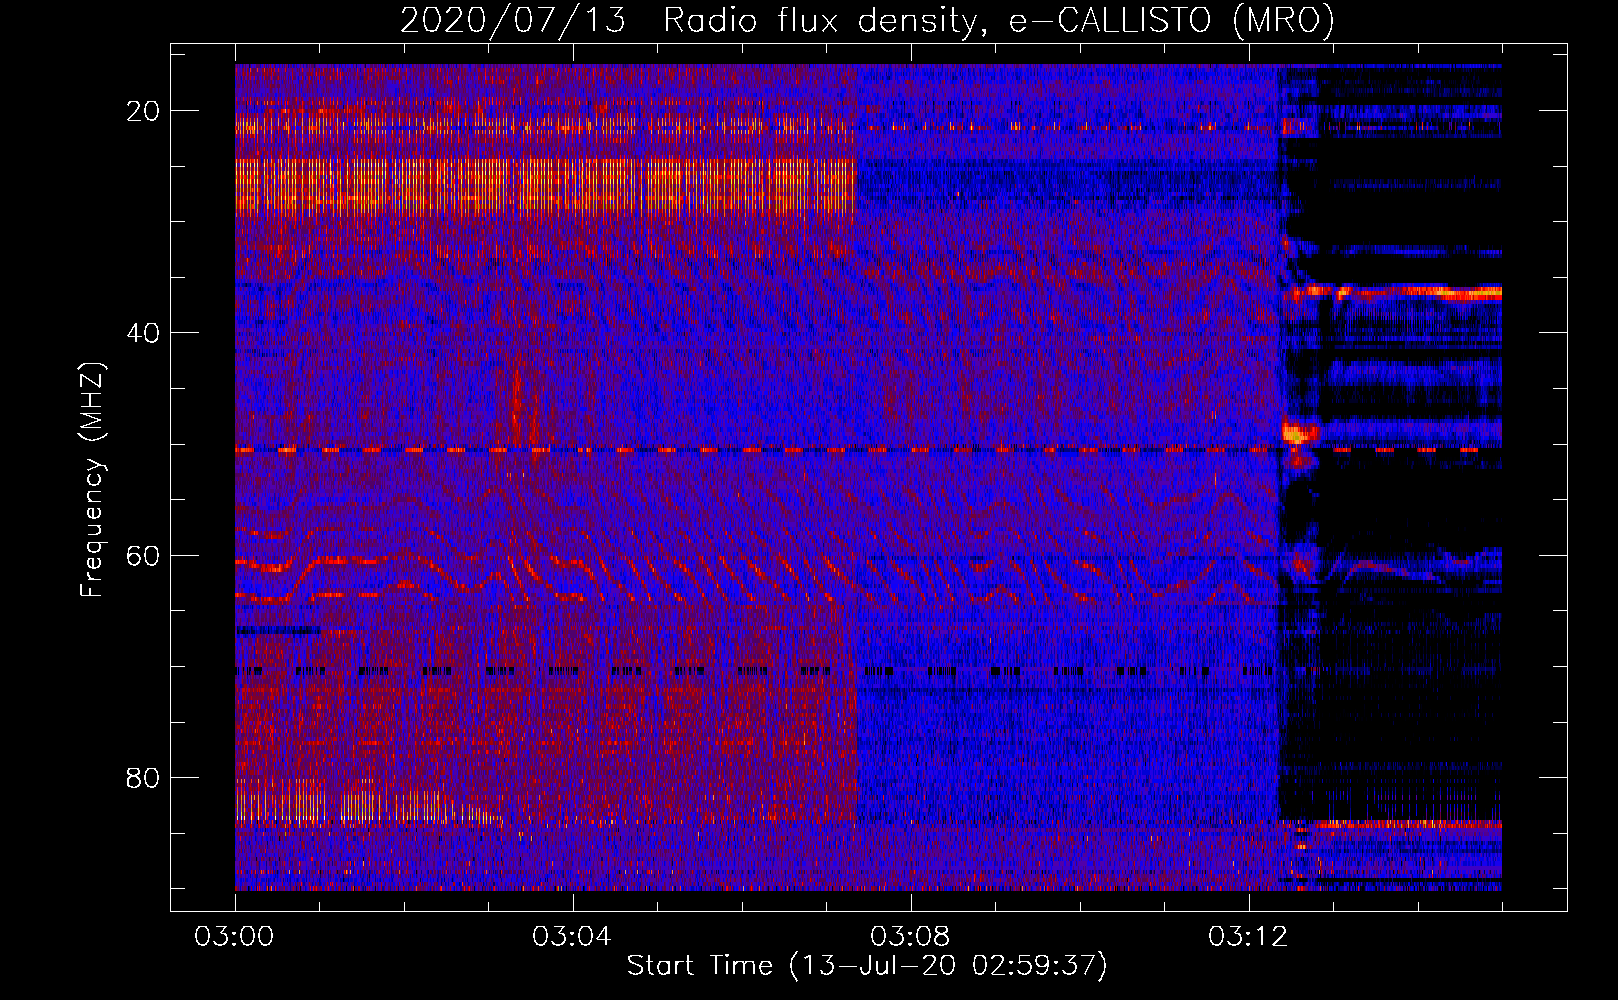
Task: Click the 20 MHz frequency tick label
Action: pyautogui.click(x=144, y=111)
